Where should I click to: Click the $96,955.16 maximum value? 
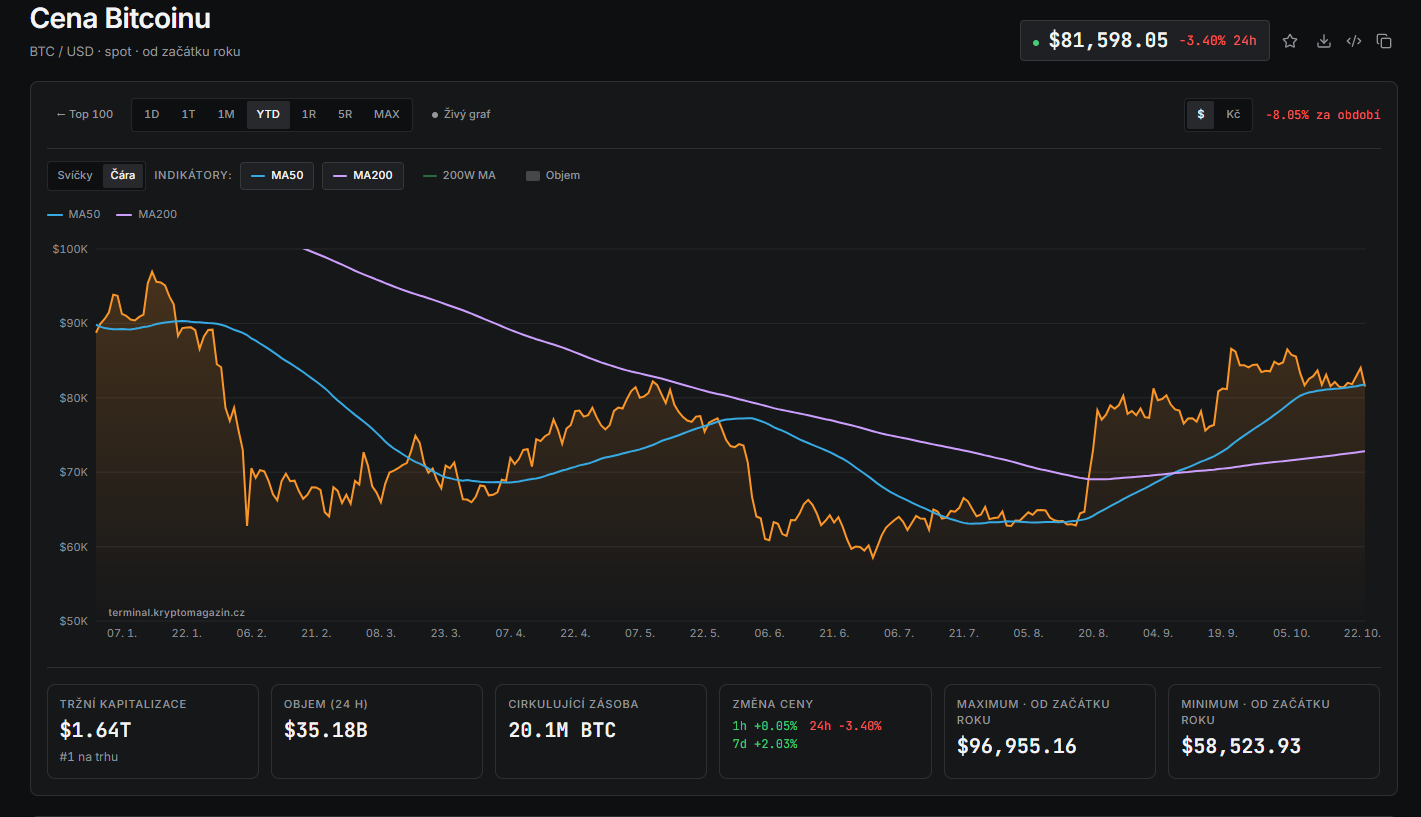click(1017, 746)
